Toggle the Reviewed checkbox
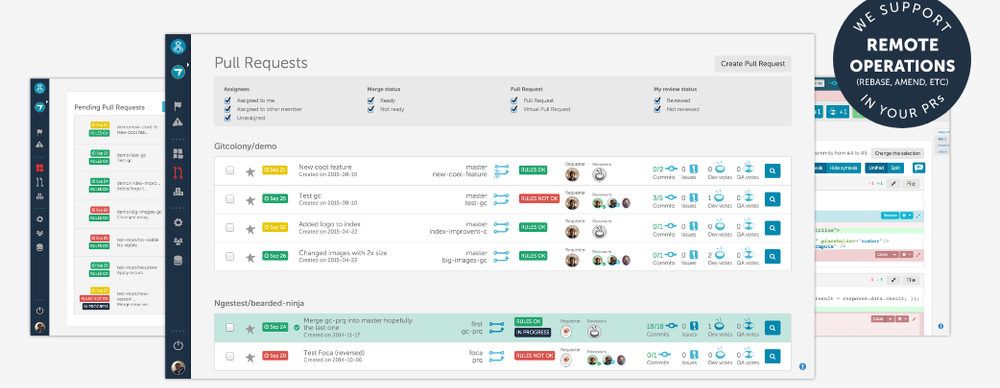 pos(658,100)
